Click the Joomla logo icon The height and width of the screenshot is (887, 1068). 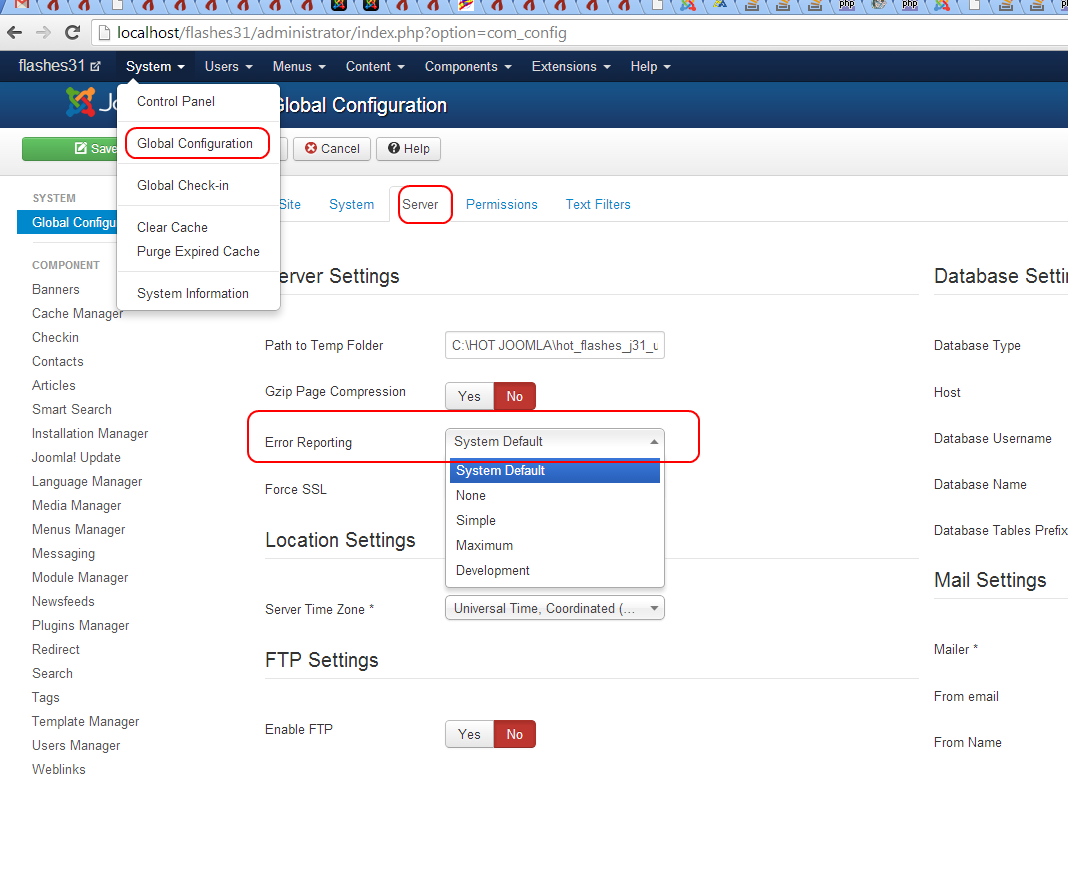80,102
